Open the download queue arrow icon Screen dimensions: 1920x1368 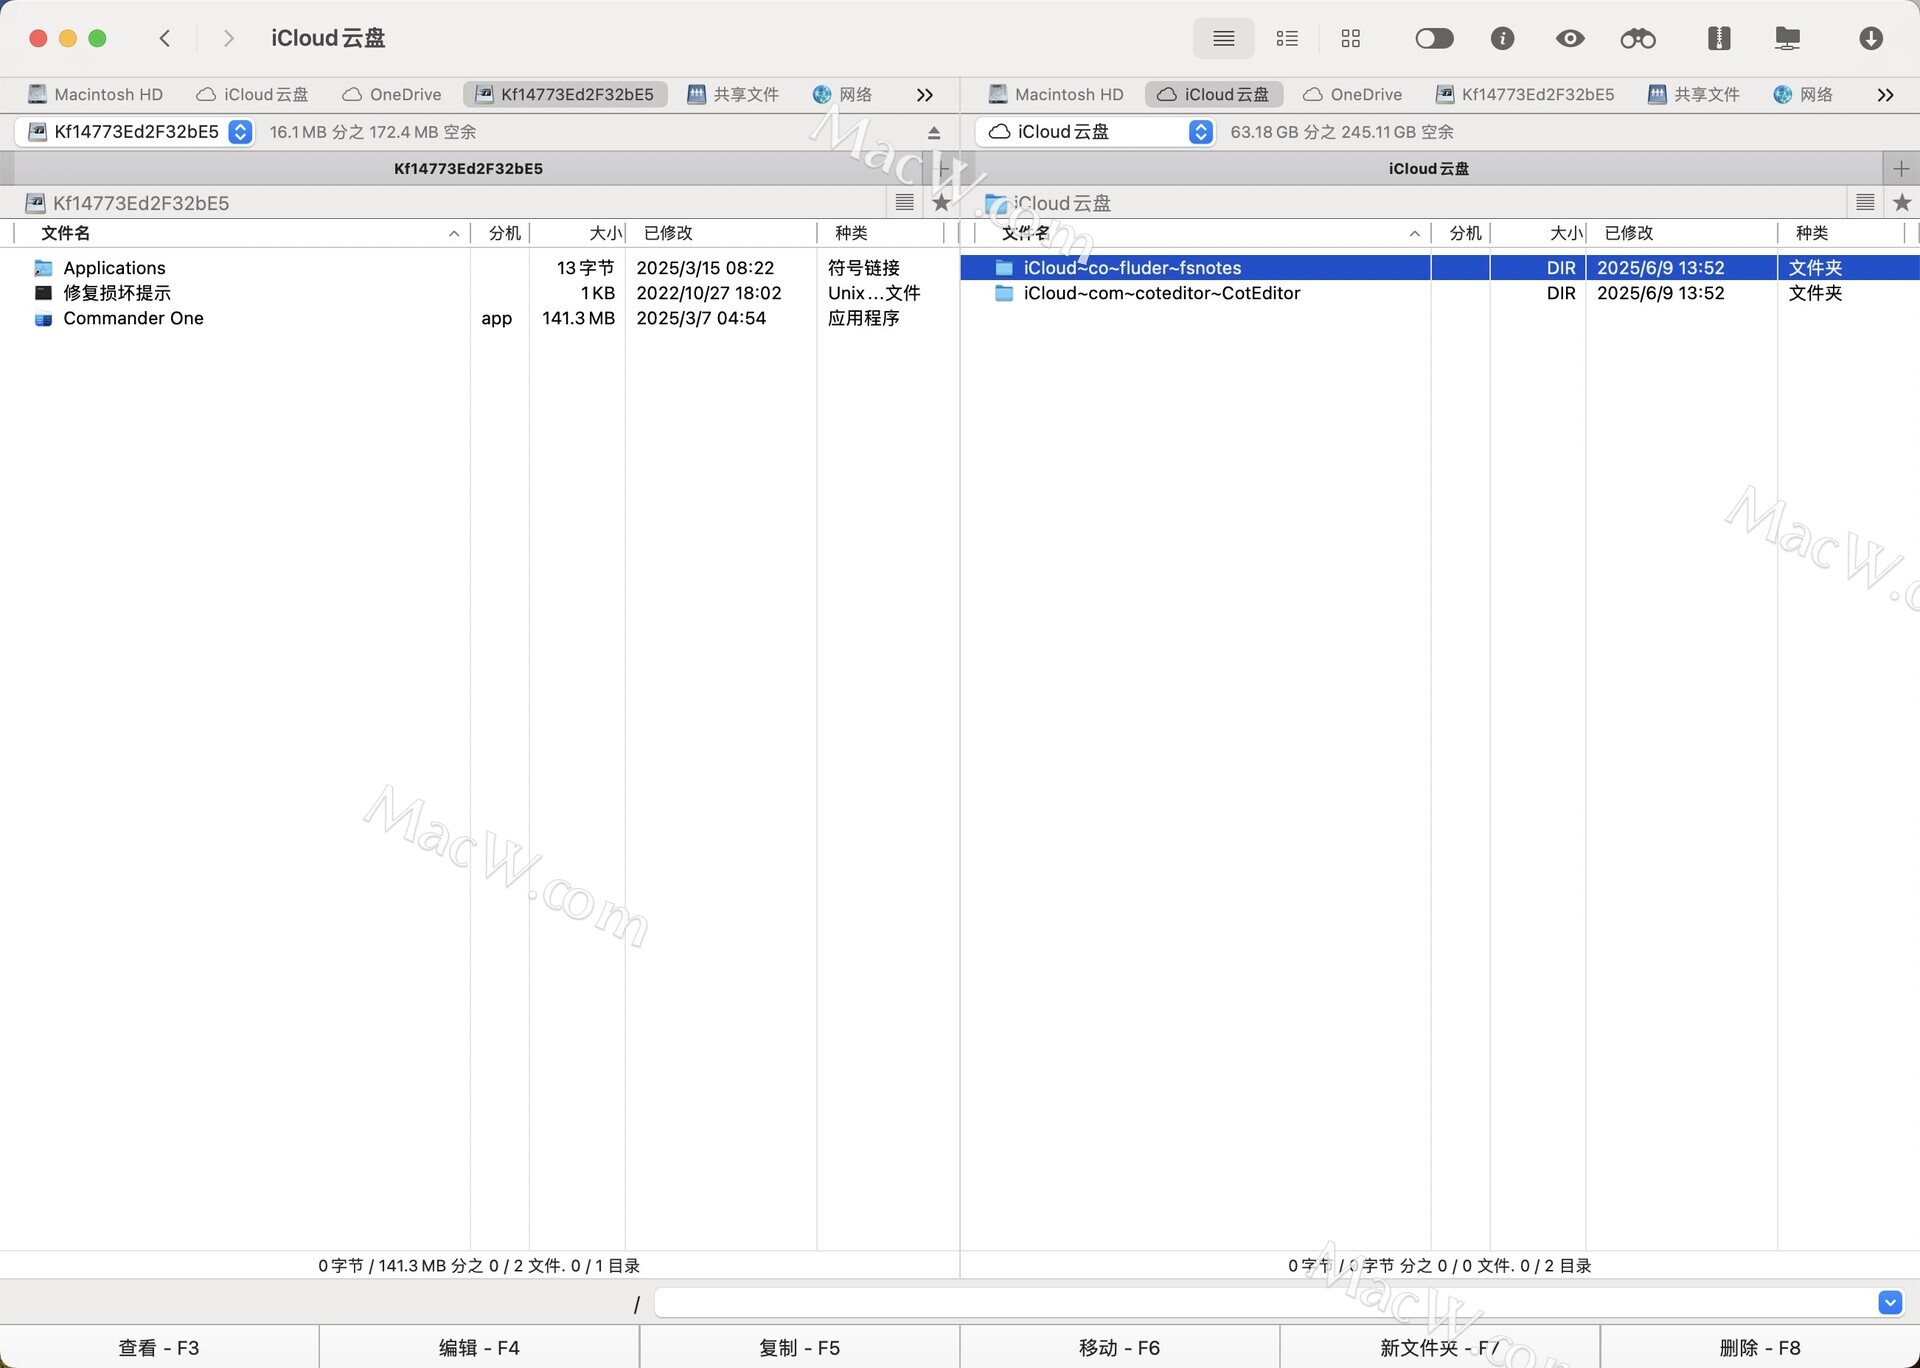click(x=1871, y=39)
